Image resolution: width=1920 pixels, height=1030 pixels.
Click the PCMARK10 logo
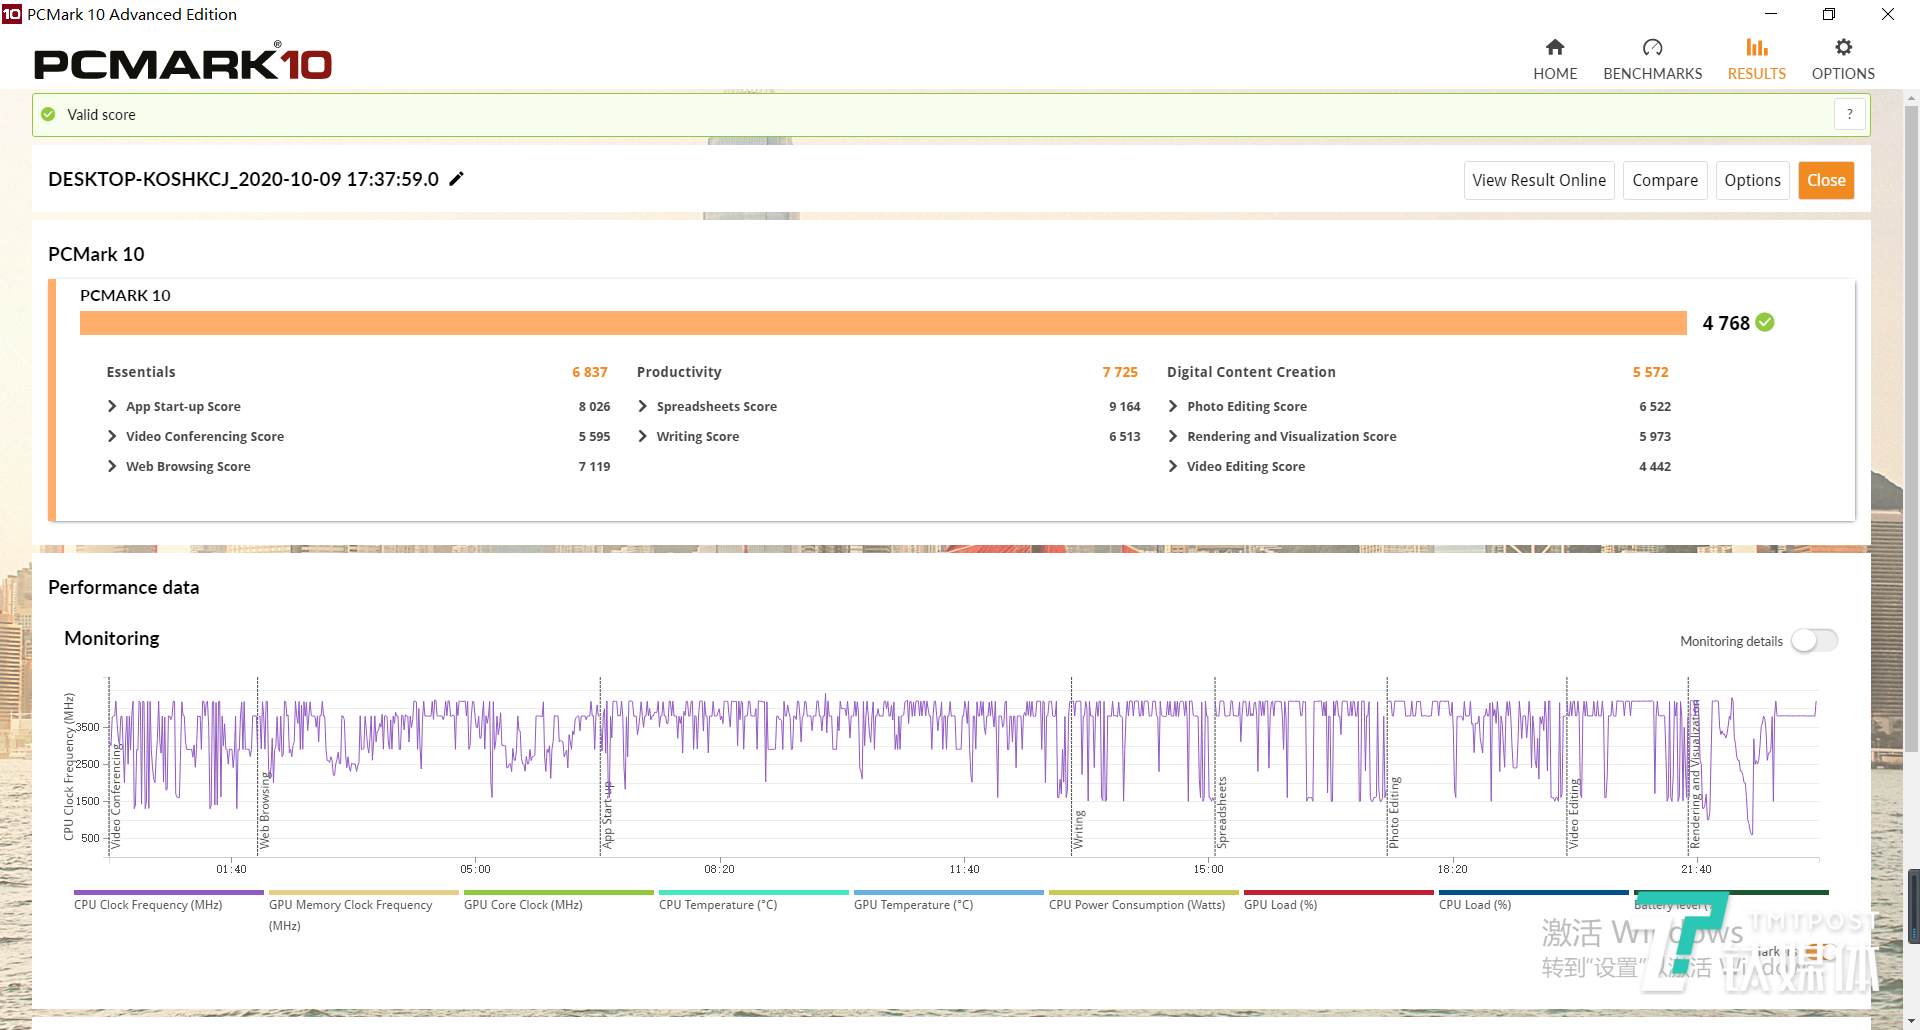point(183,63)
